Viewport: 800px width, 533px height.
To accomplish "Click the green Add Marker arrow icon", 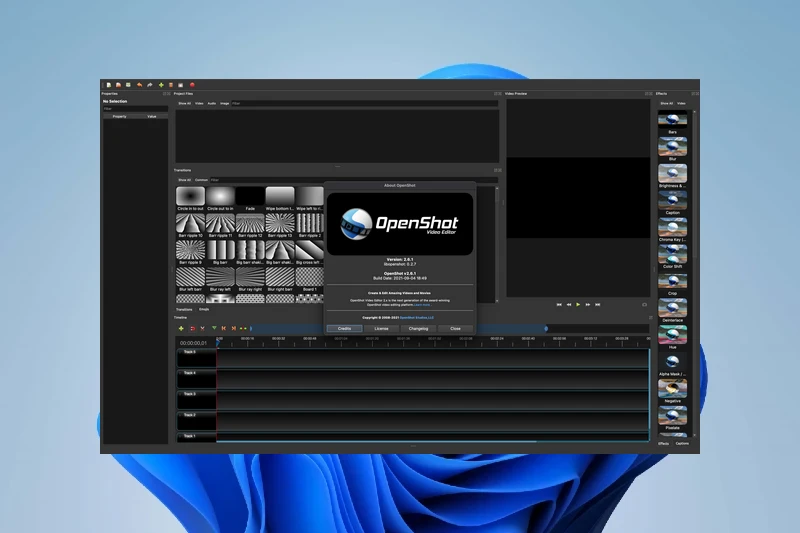I will 214,328.
